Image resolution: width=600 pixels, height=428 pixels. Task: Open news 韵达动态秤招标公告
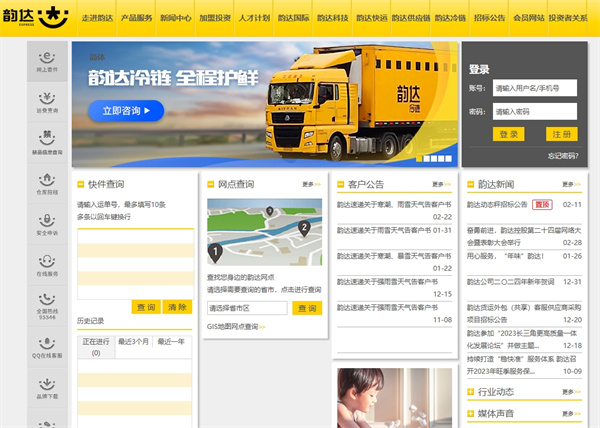pos(497,205)
